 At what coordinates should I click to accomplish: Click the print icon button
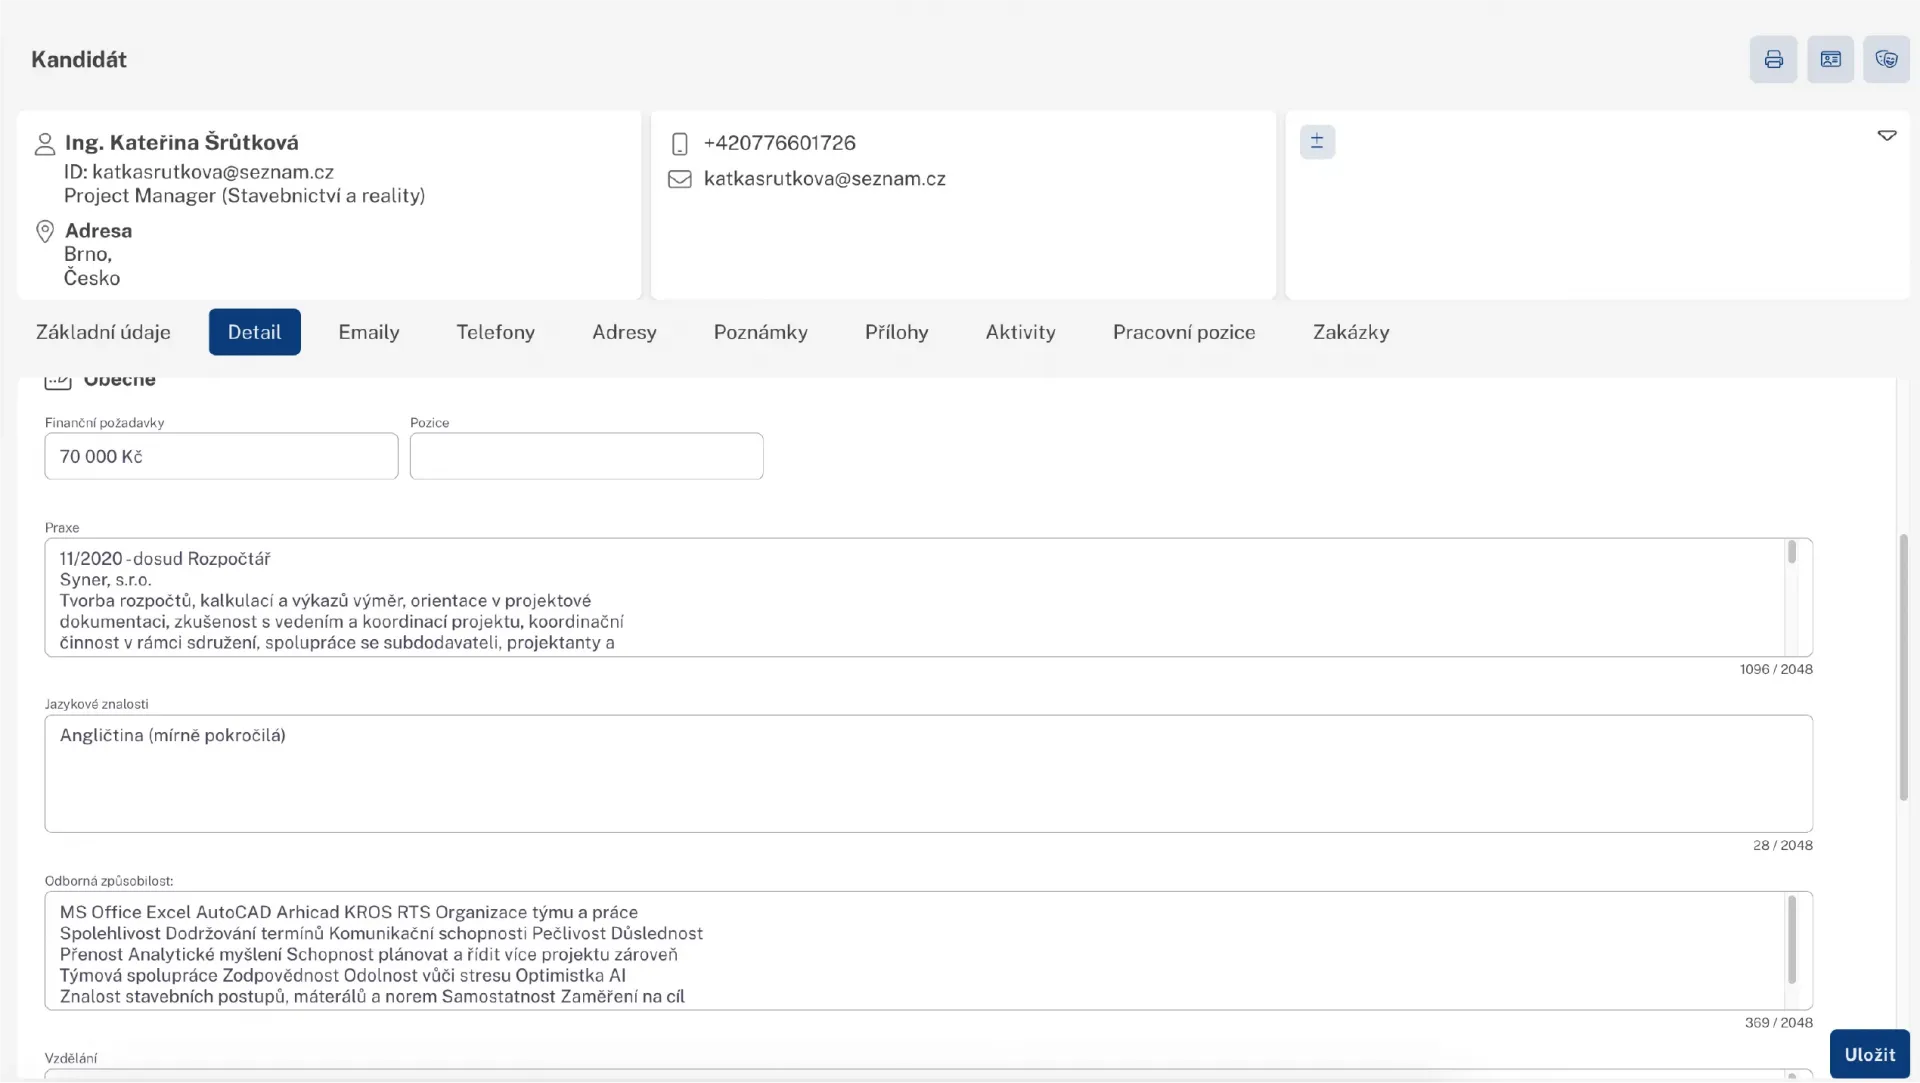1773,60
